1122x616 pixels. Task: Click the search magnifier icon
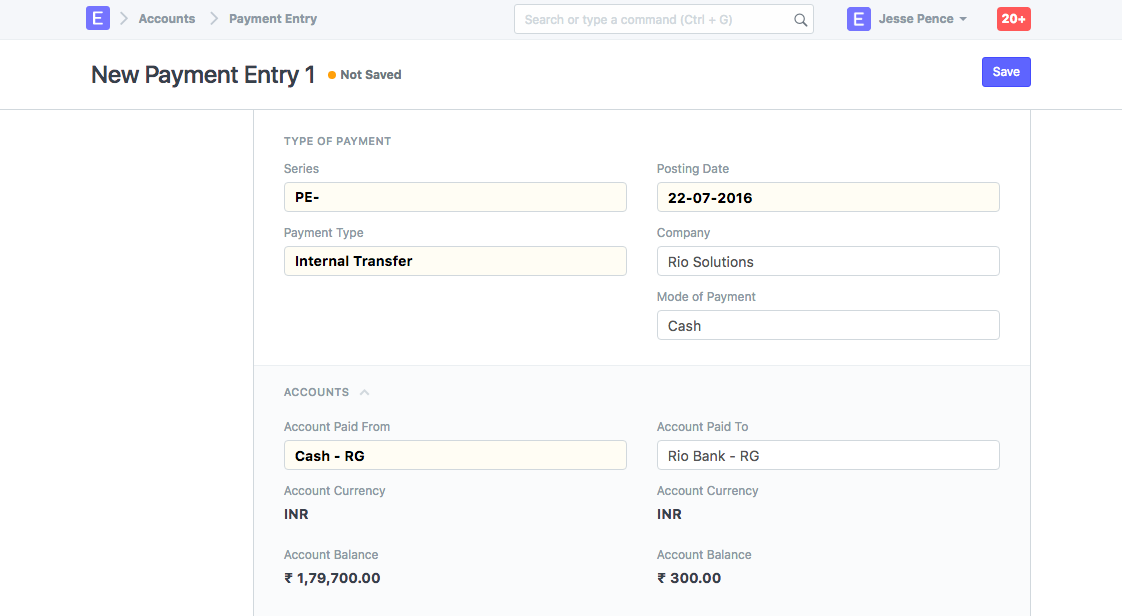[x=800, y=19]
